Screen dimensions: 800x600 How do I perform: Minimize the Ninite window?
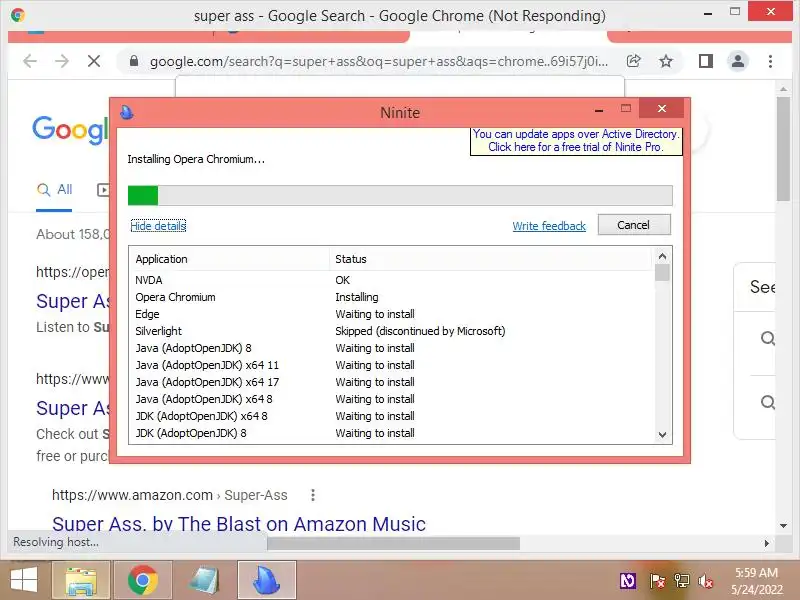(x=599, y=109)
